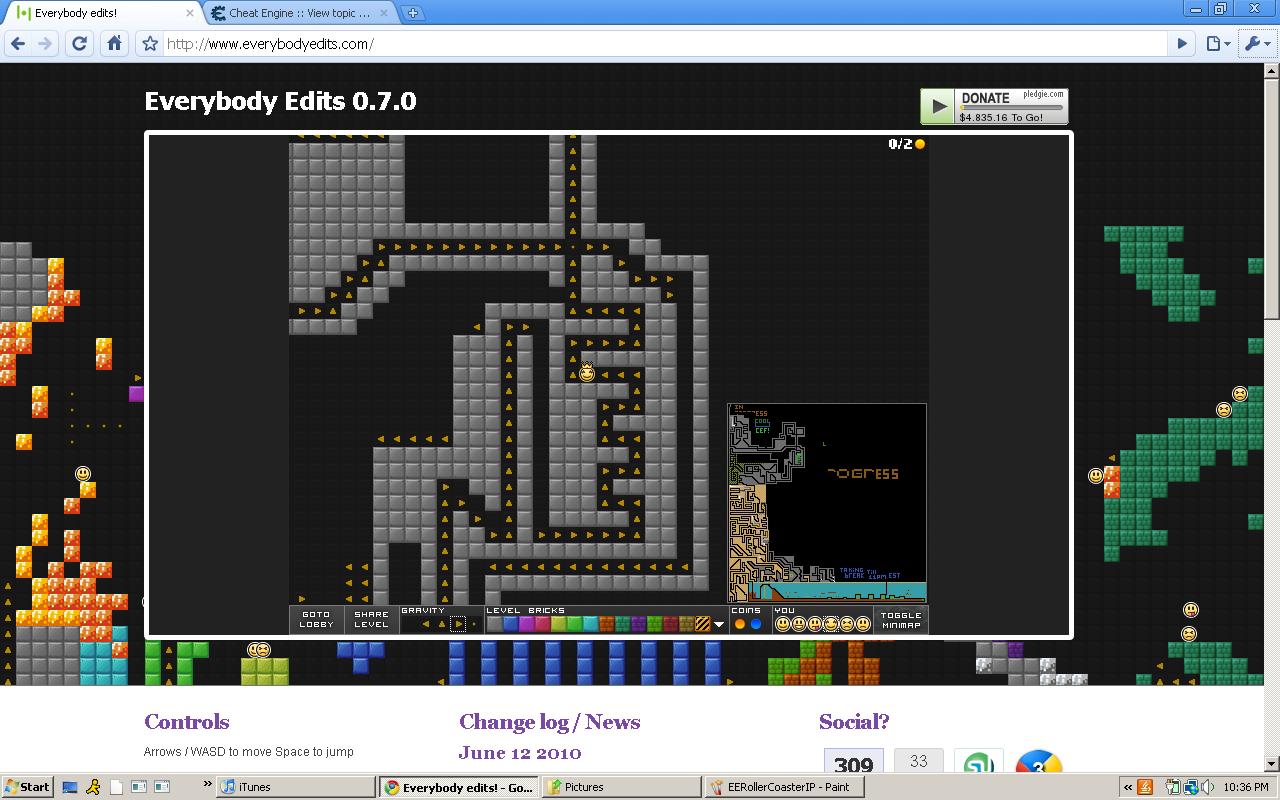Viewport: 1280px width, 800px height.
Task: Pick the purple textured brick
Action: (x=638, y=624)
